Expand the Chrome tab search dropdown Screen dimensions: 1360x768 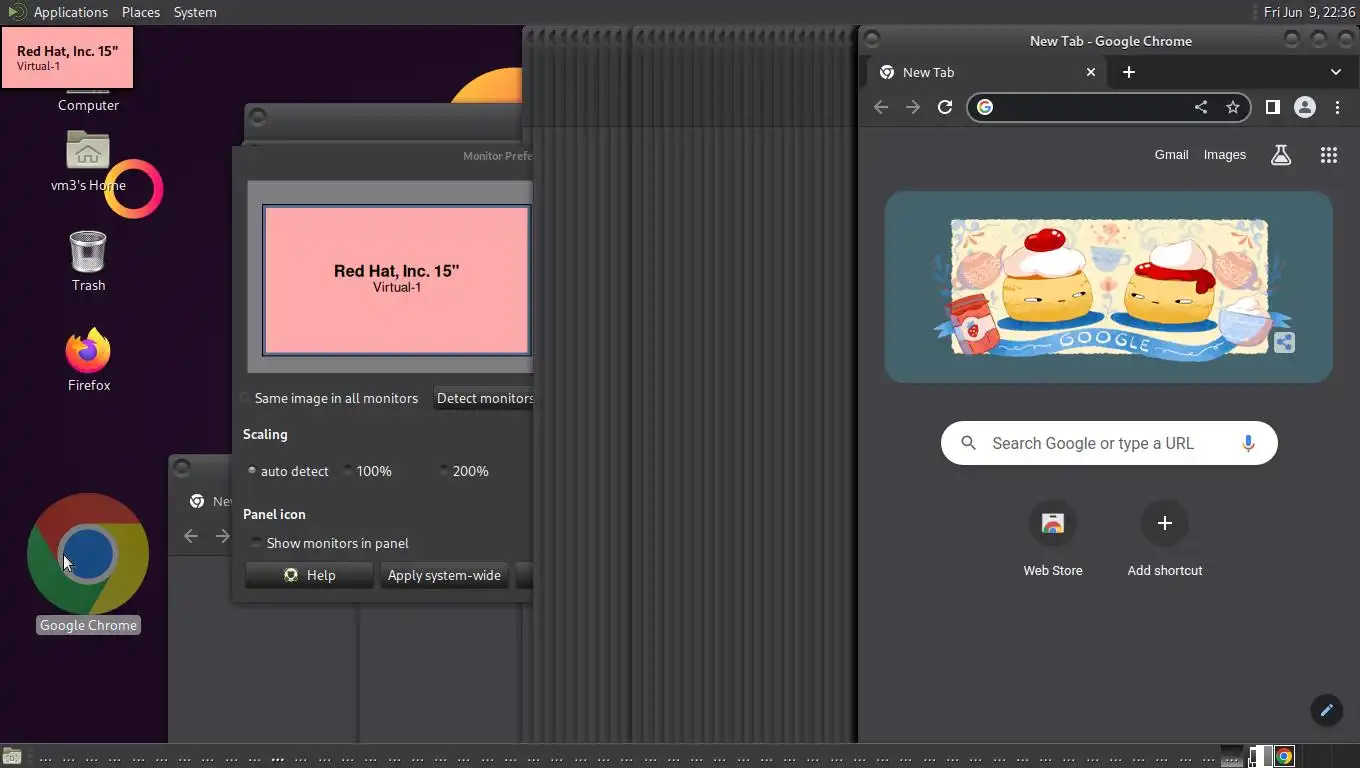[x=1336, y=72]
